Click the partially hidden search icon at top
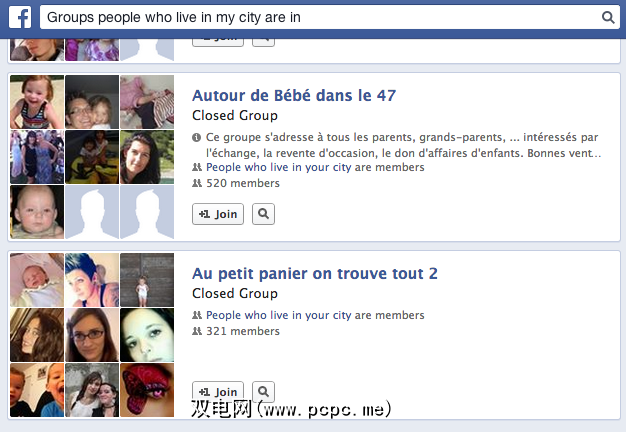The image size is (626, 432). tap(263, 42)
